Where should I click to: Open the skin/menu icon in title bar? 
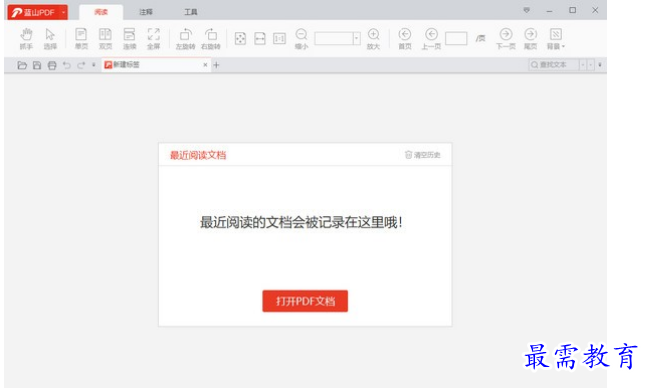(527, 10)
